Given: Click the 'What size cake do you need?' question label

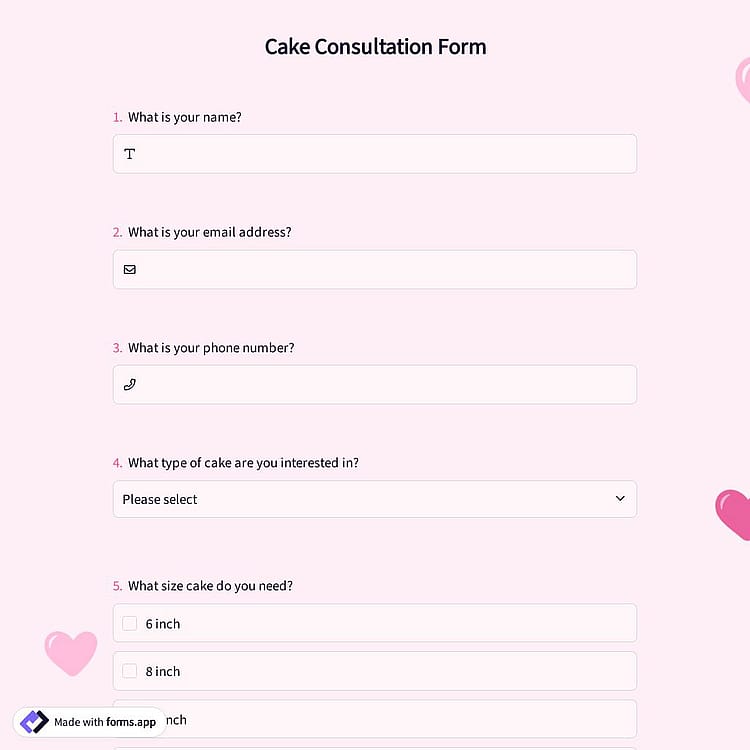Looking at the screenshot, I should (210, 586).
